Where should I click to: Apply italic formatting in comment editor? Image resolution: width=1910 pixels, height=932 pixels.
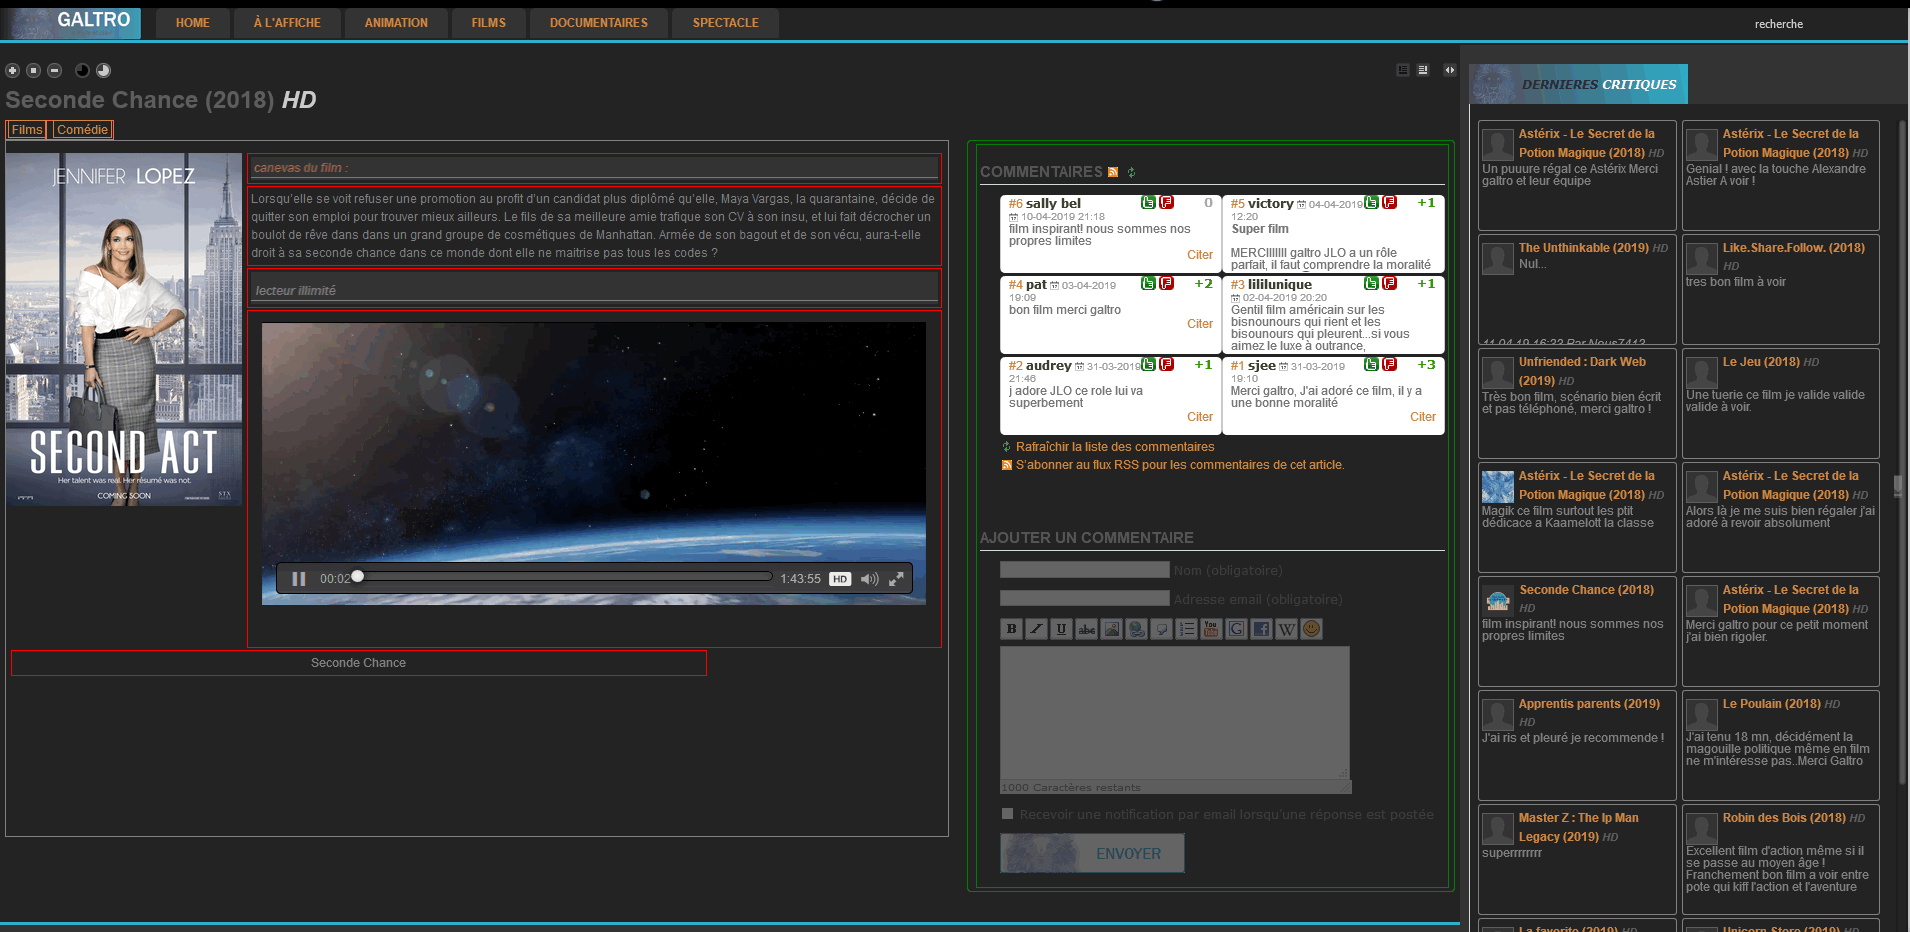1036,629
